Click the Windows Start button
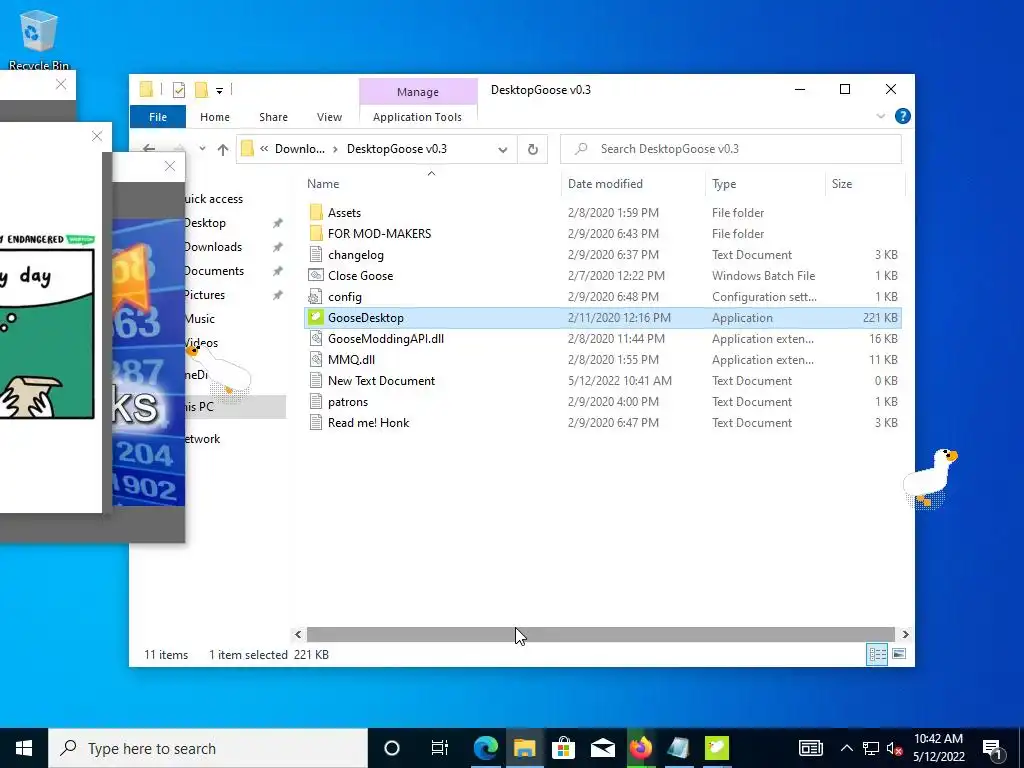The width and height of the screenshot is (1024, 768). (24, 748)
